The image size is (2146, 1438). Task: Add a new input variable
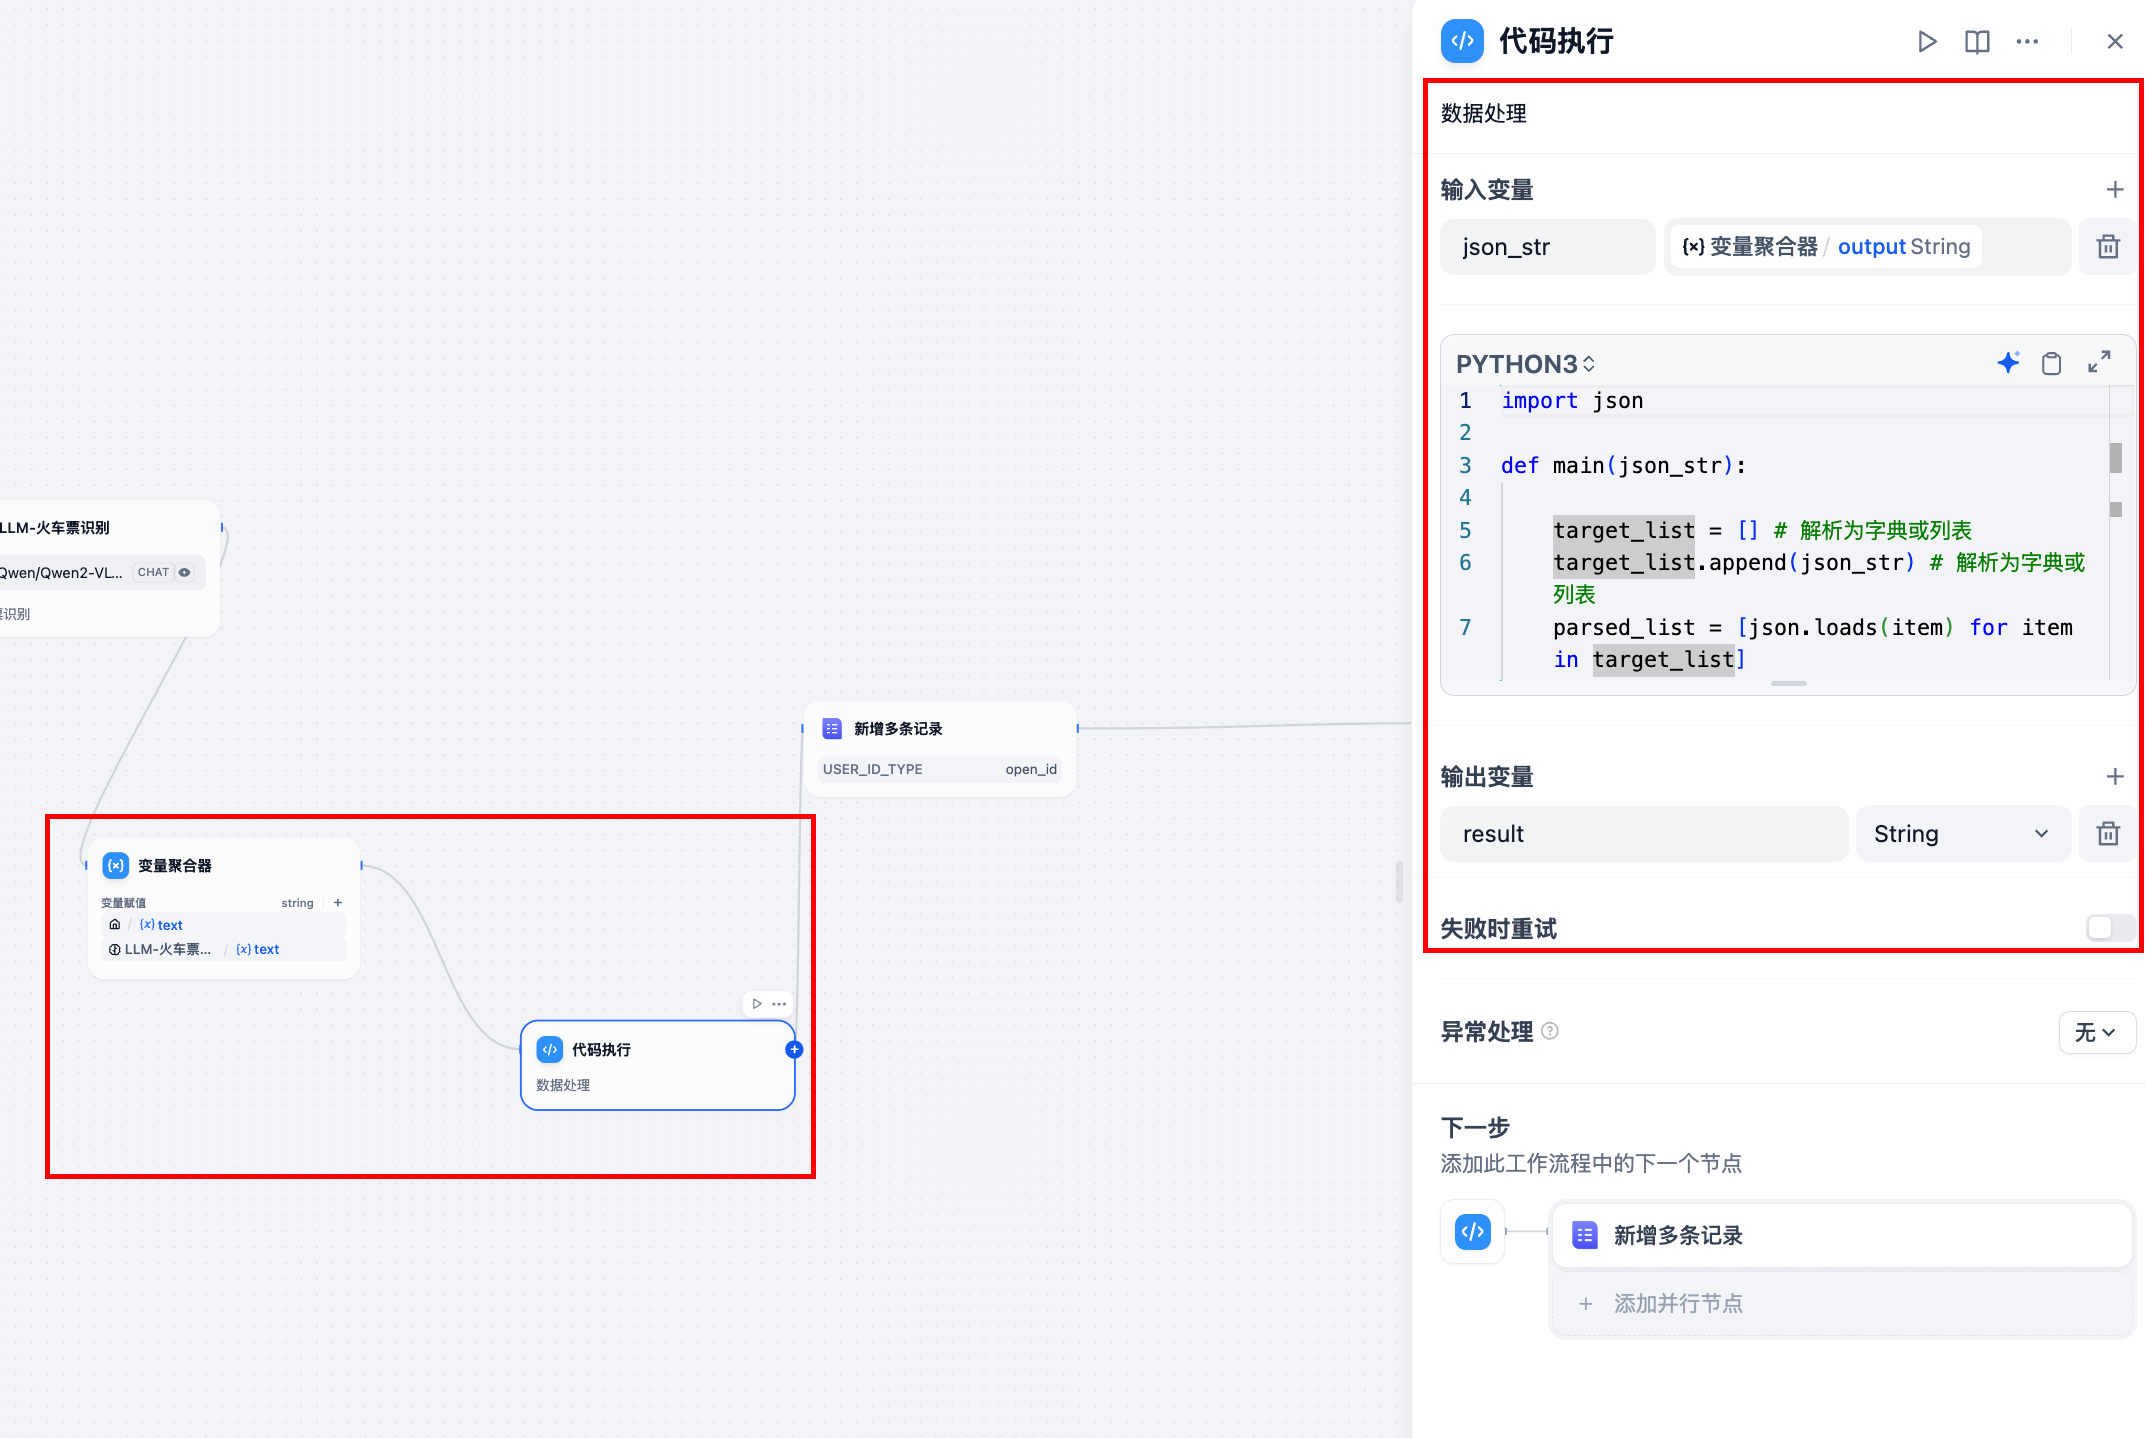[2114, 190]
